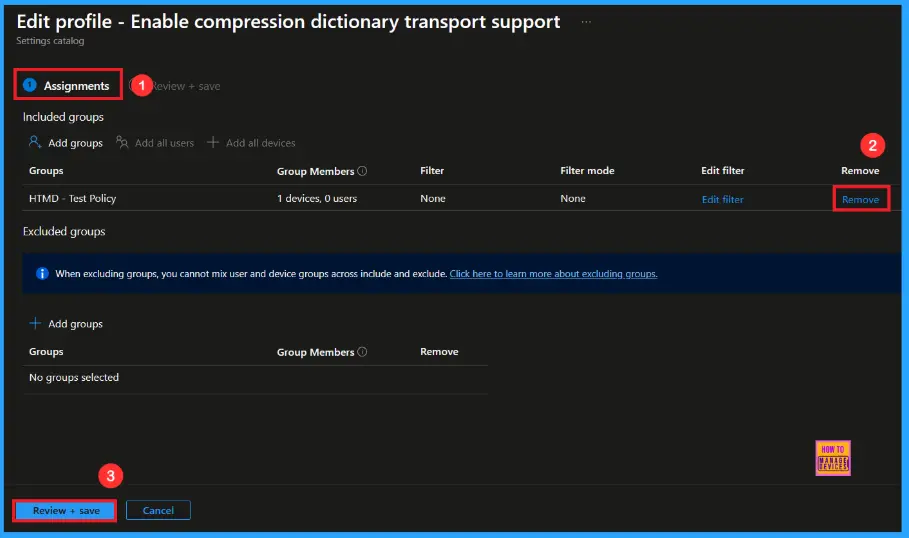Viewport: 909px width, 538px height.
Task: Click the plus icon under Excluded groups
Action: (35, 323)
